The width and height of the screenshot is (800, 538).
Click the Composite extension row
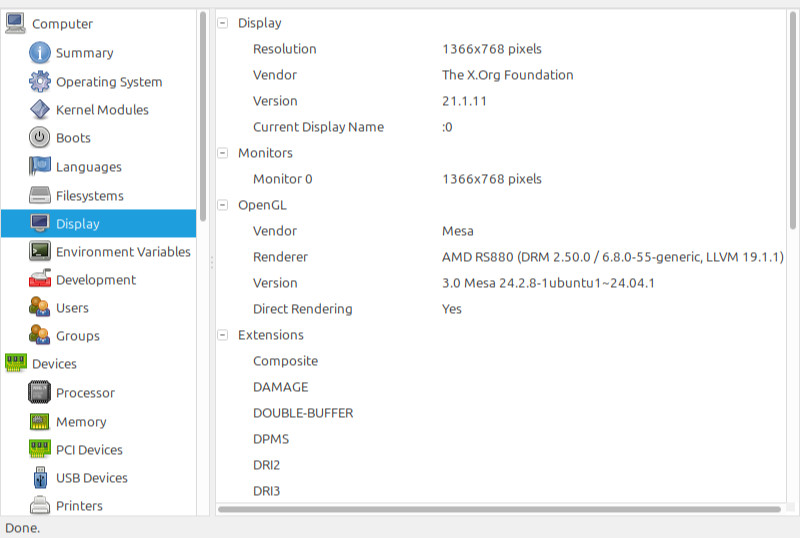click(x=501, y=361)
